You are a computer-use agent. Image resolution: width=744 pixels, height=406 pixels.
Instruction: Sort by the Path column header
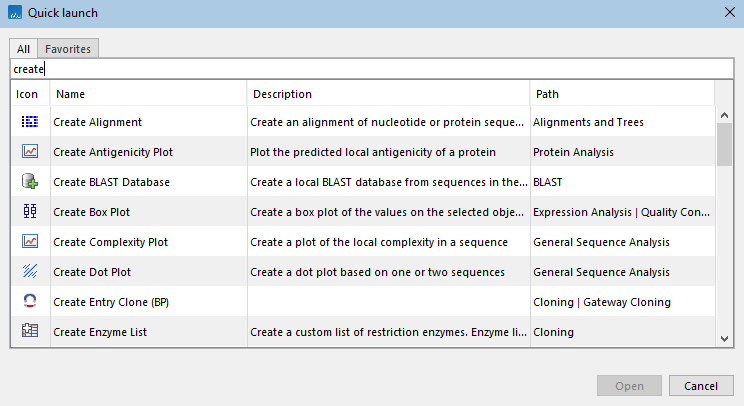click(622, 94)
